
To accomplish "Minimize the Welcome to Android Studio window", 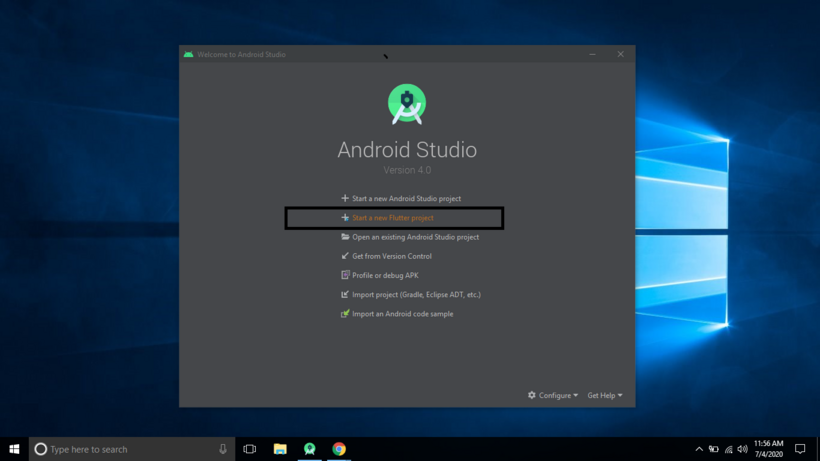I will click(592, 54).
